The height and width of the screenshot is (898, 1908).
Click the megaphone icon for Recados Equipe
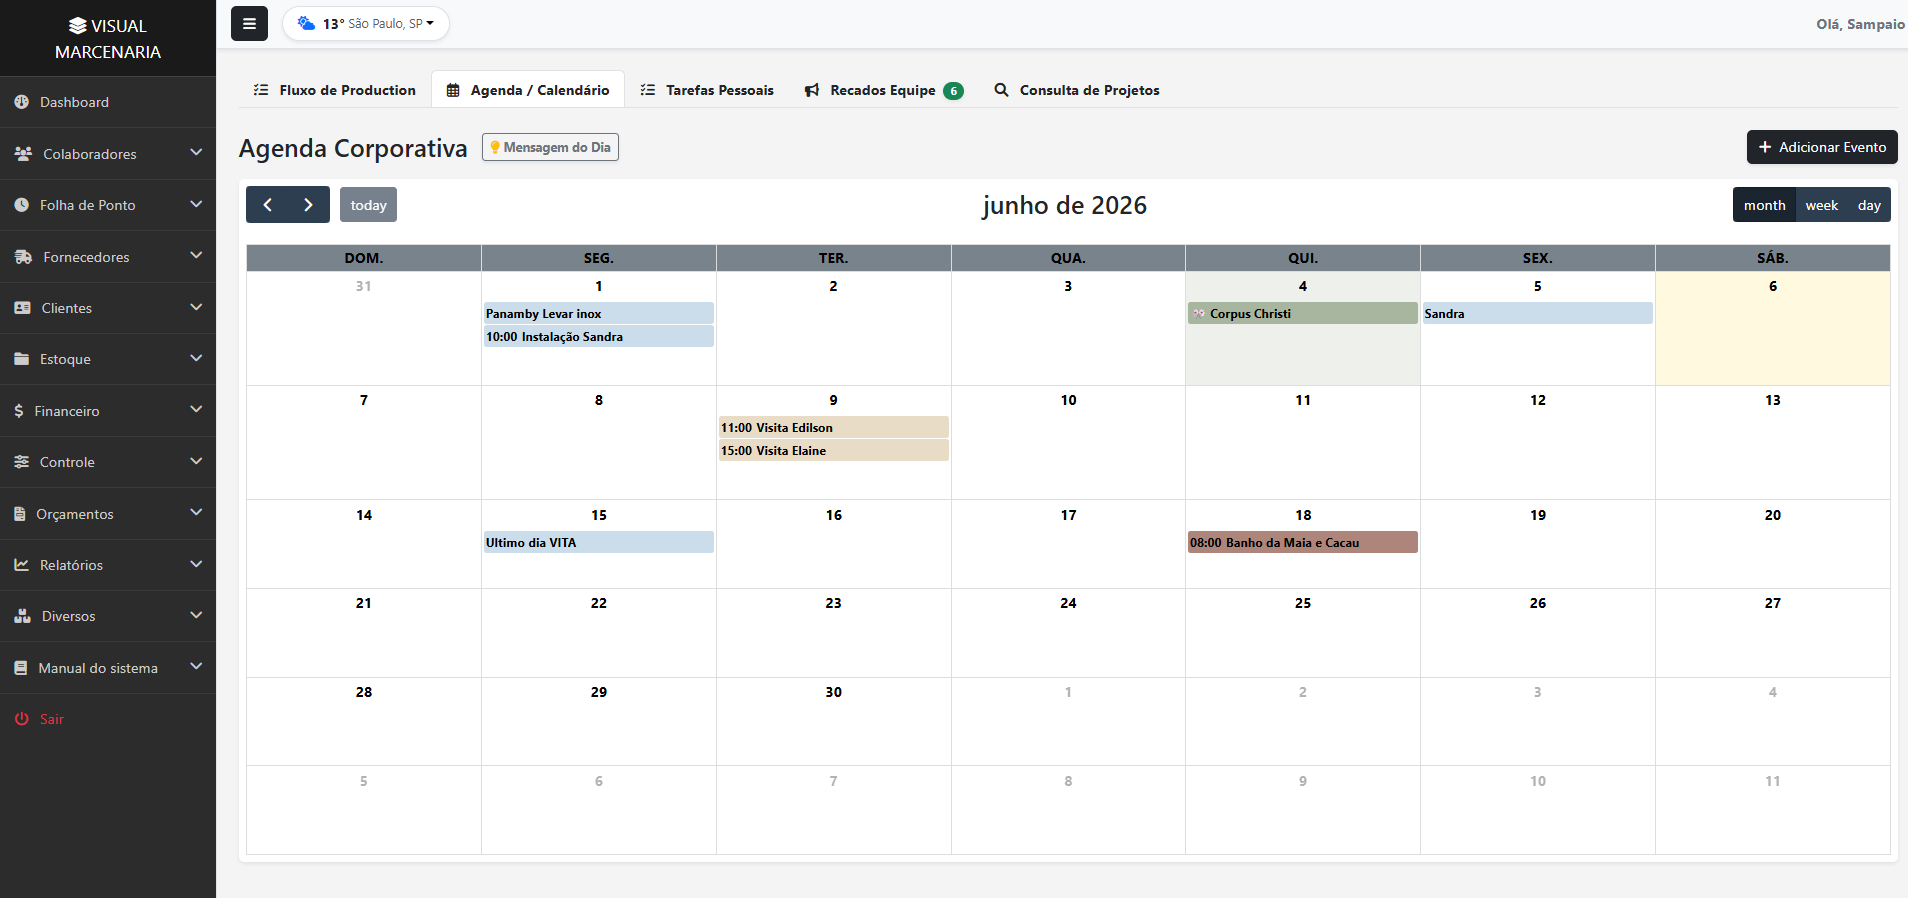(x=812, y=90)
